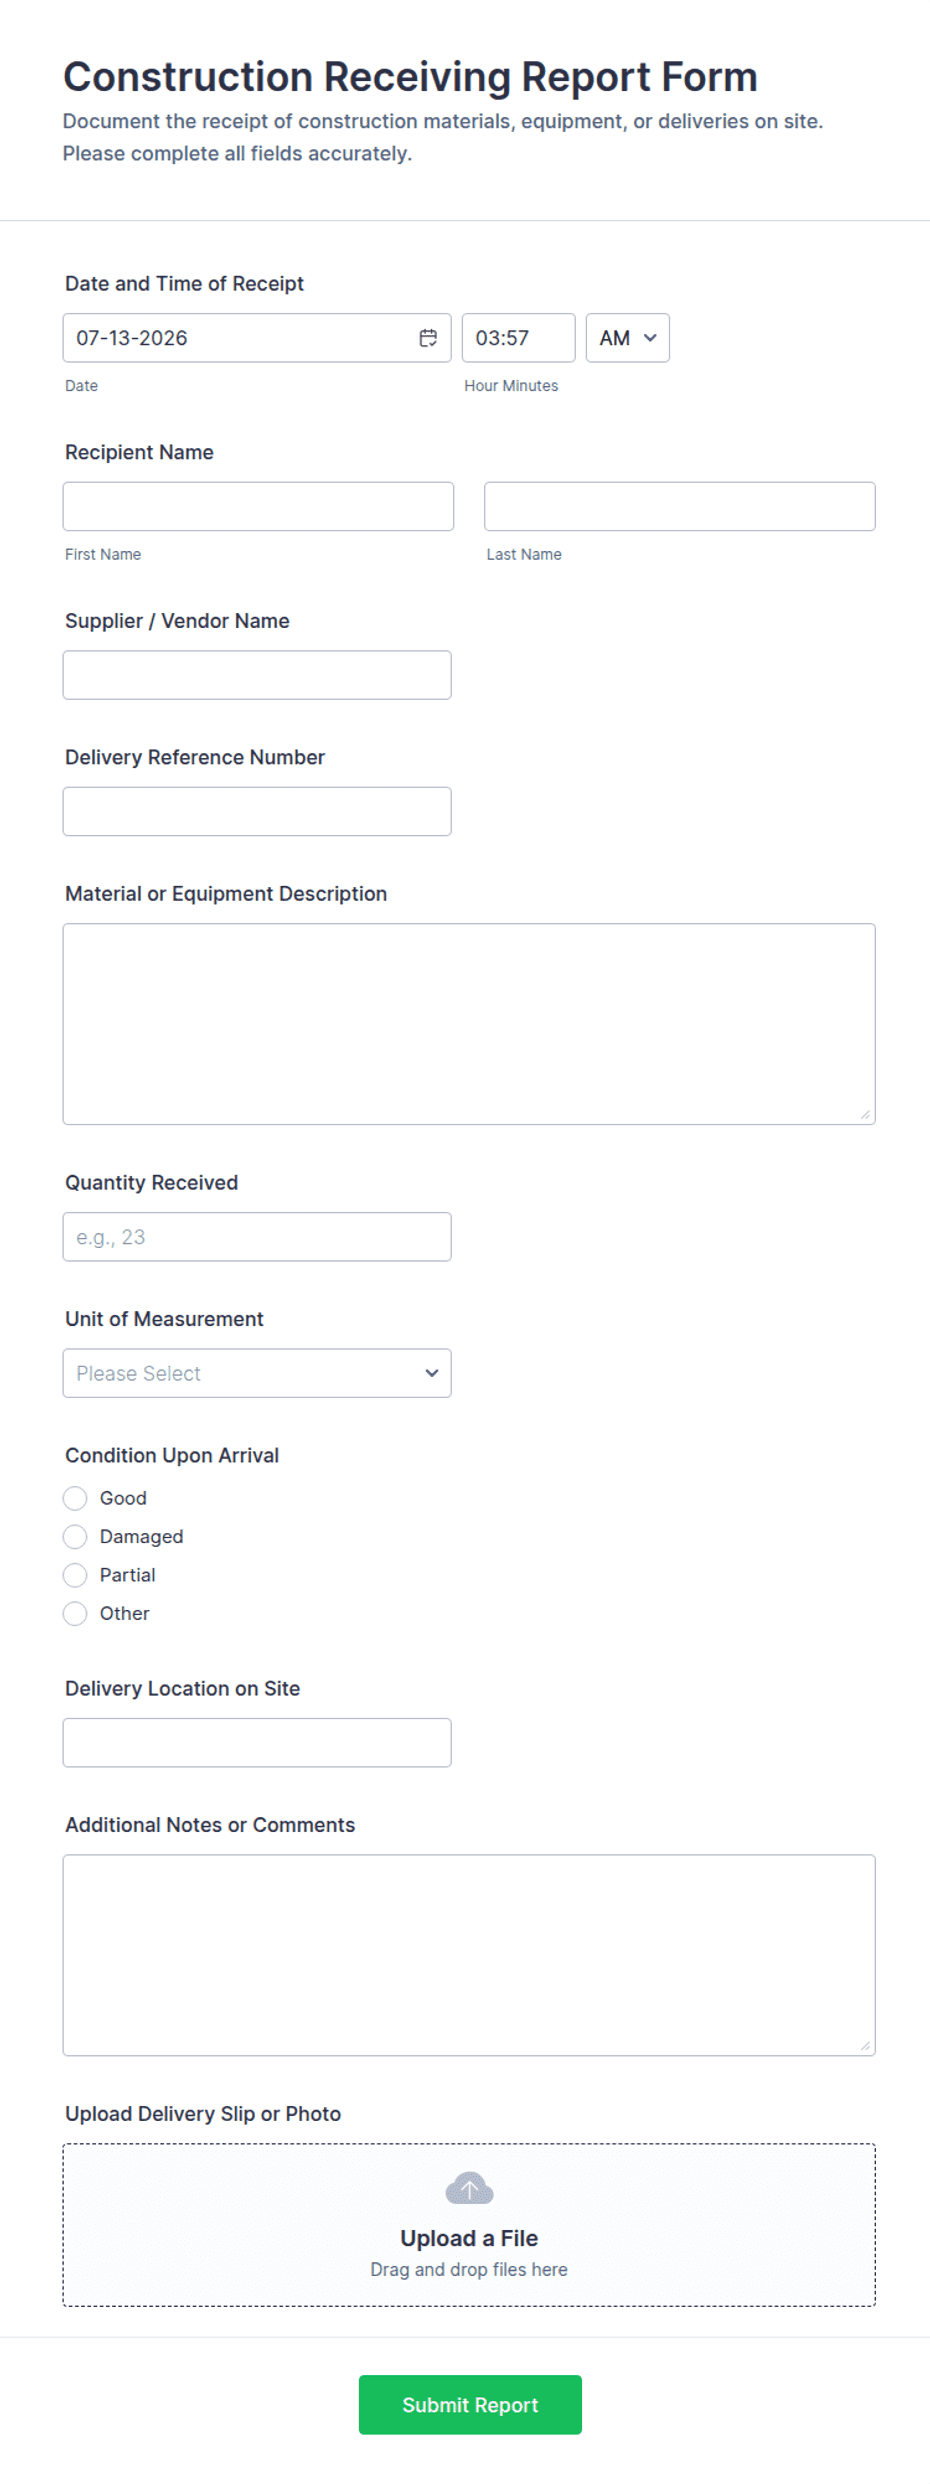The height and width of the screenshot is (2484, 930).
Task: Open the AM/PM selector dropdown
Action: point(628,338)
